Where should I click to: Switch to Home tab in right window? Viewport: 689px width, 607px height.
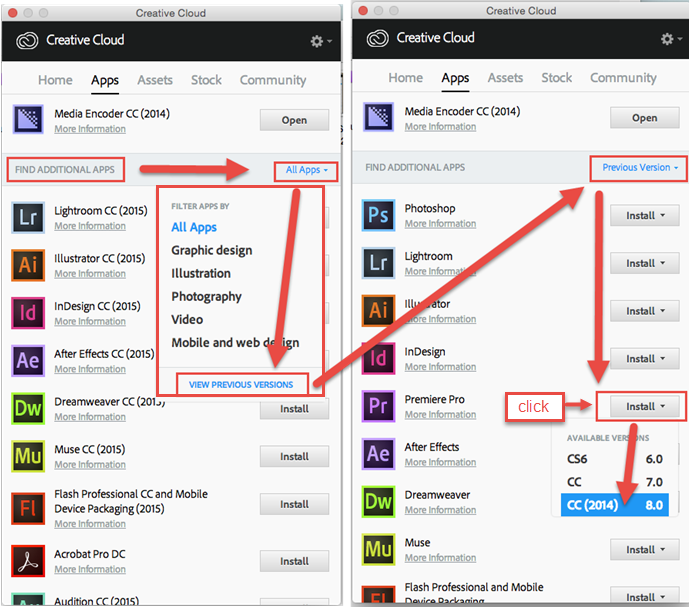(406, 78)
